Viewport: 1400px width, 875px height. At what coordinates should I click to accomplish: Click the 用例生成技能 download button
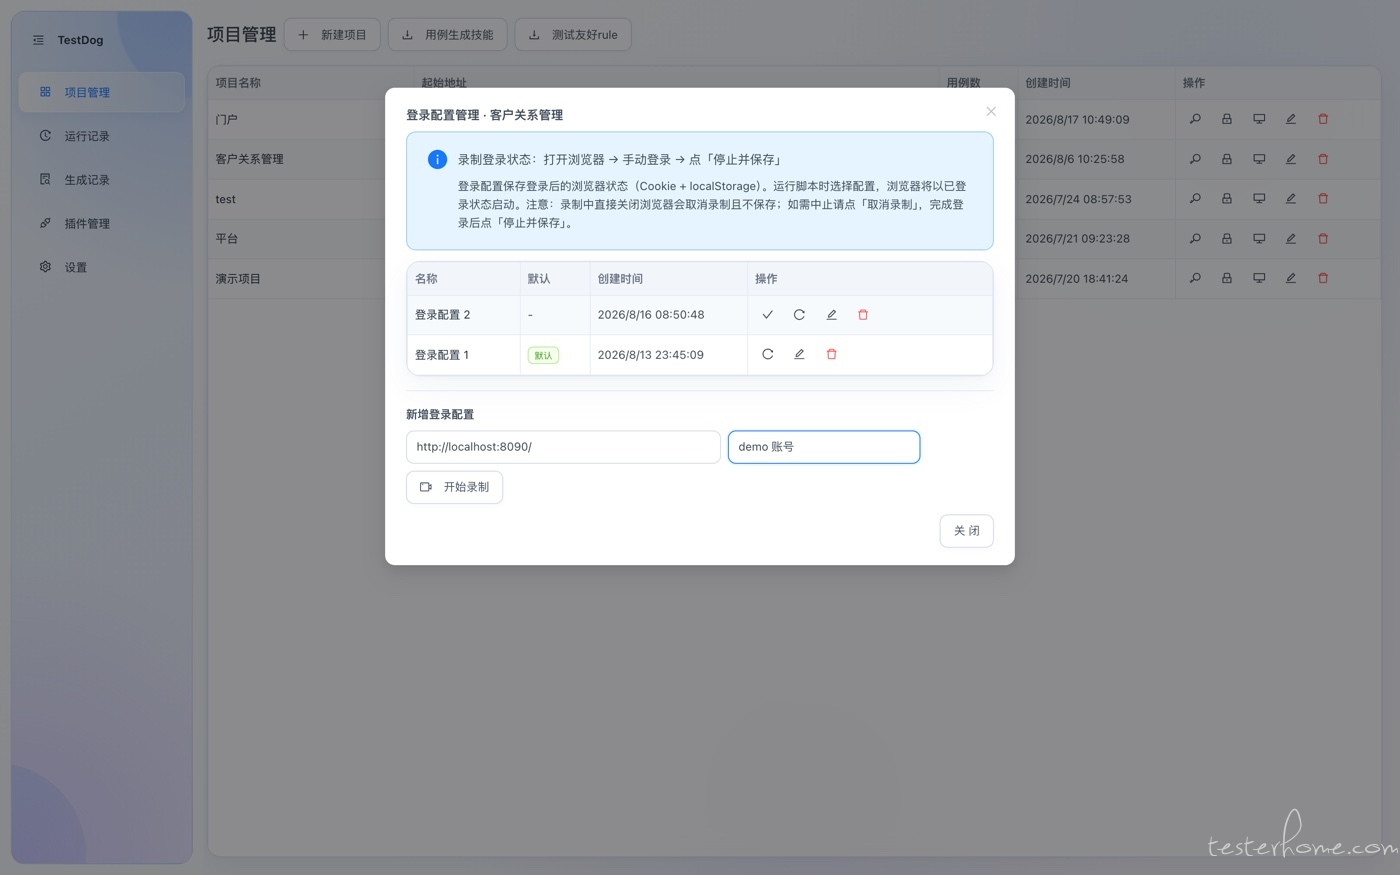pyautogui.click(x=447, y=35)
